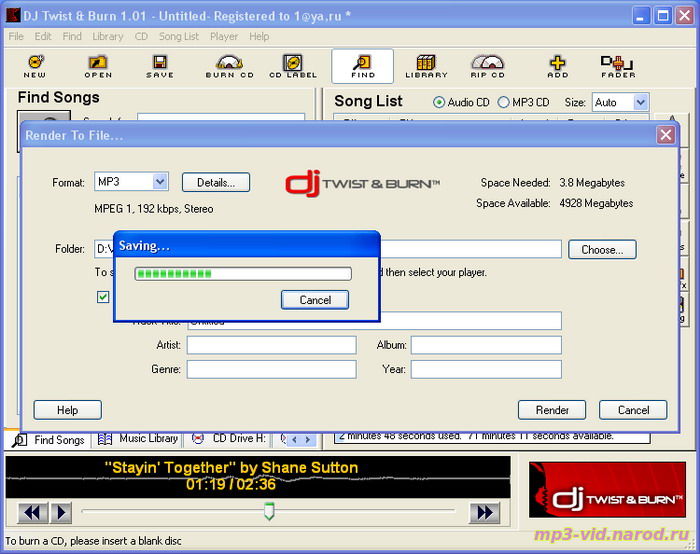Click the Help button in dialog
Image resolution: width=700 pixels, height=554 pixels.
pos(67,410)
